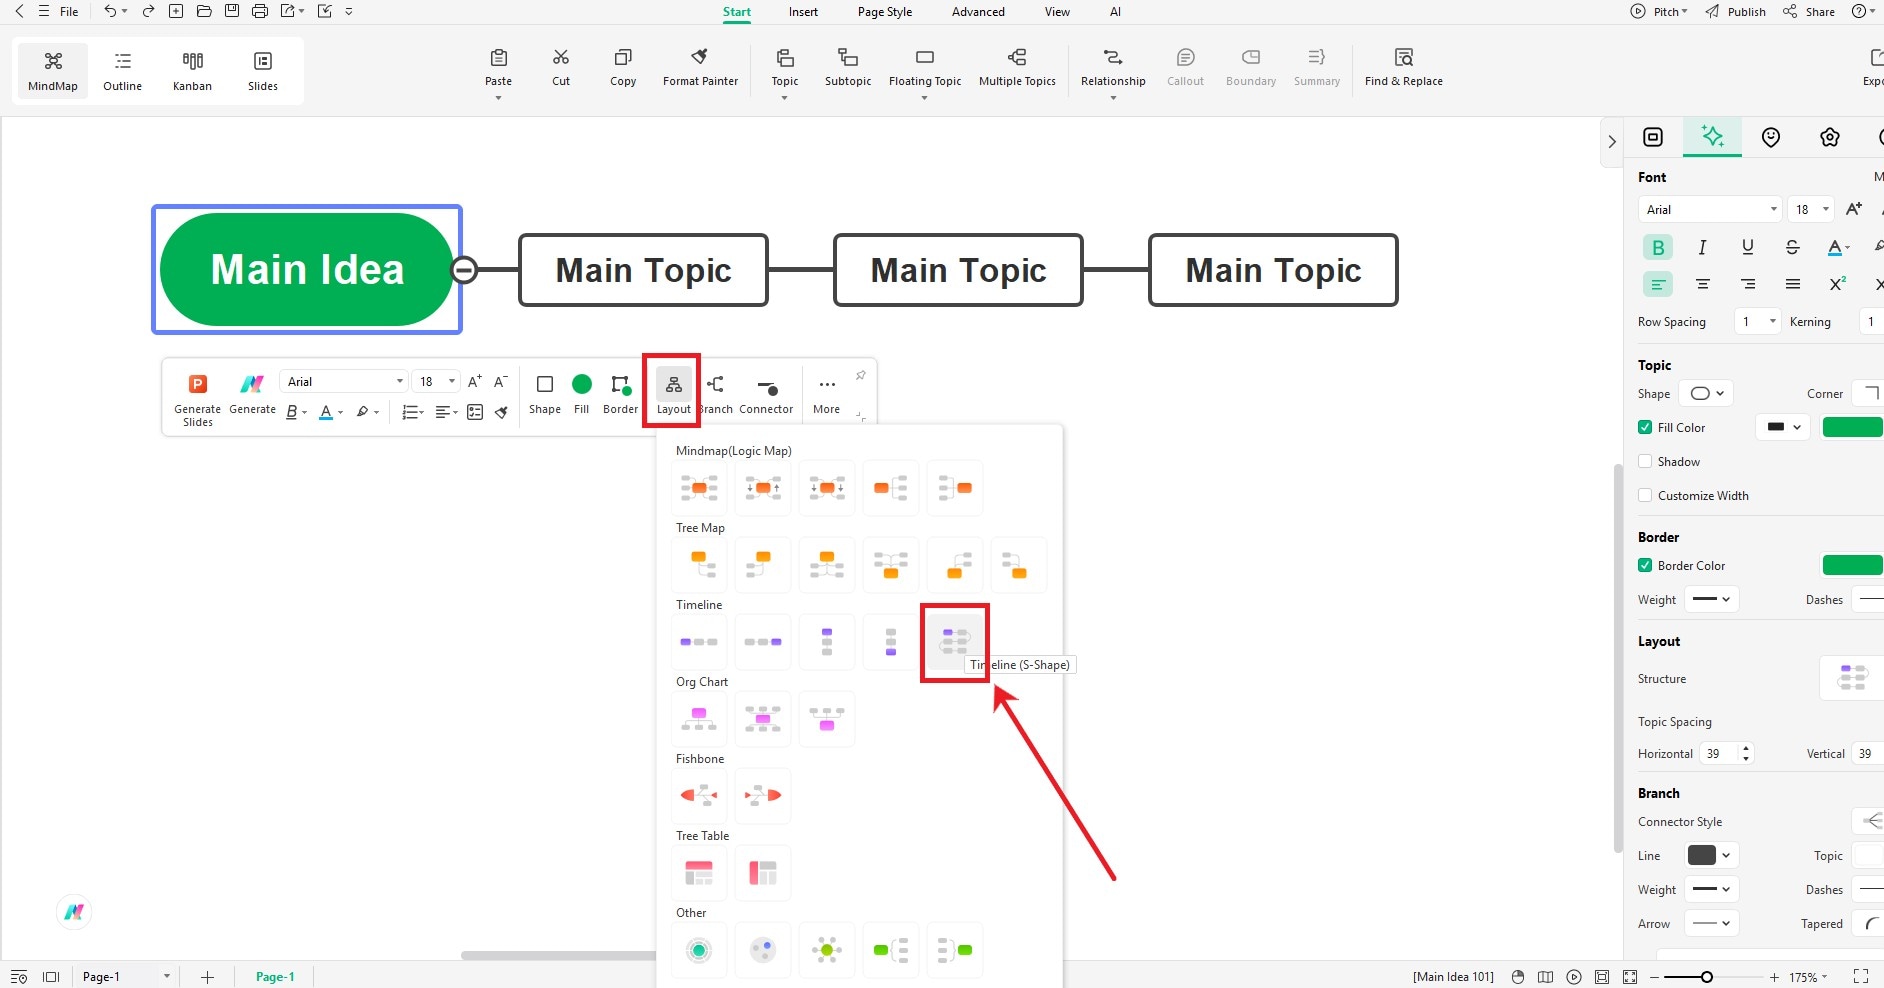The height and width of the screenshot is (988, 1884).
Task: Choose the first Tree Table layout
Action: pyautogui.click(x=699, y=872)
